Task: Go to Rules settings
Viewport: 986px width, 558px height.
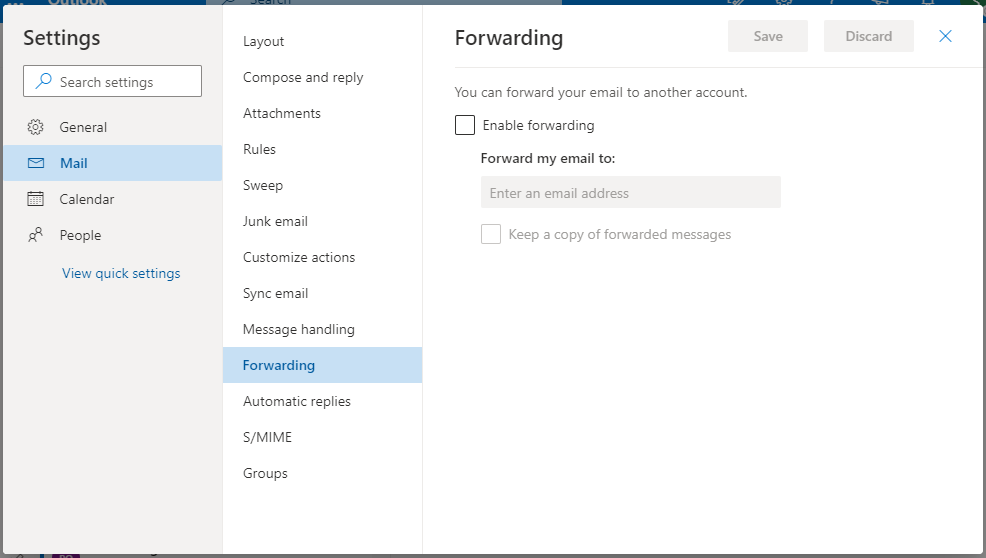Action: pos(259,149)
